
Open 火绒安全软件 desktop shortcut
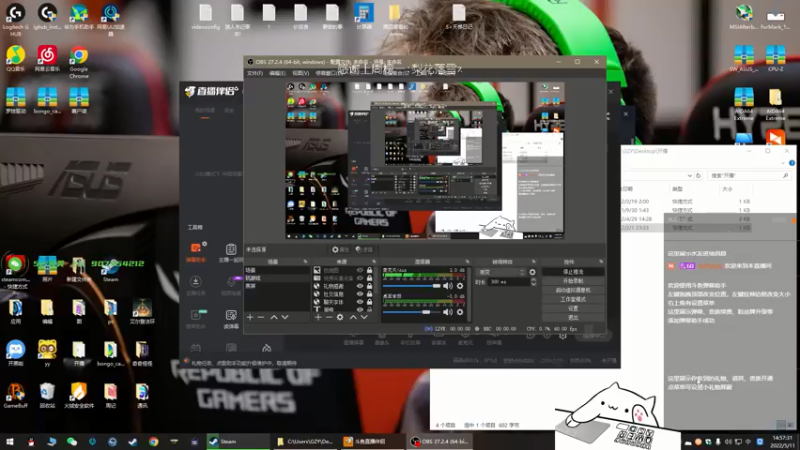coord(79,395)
